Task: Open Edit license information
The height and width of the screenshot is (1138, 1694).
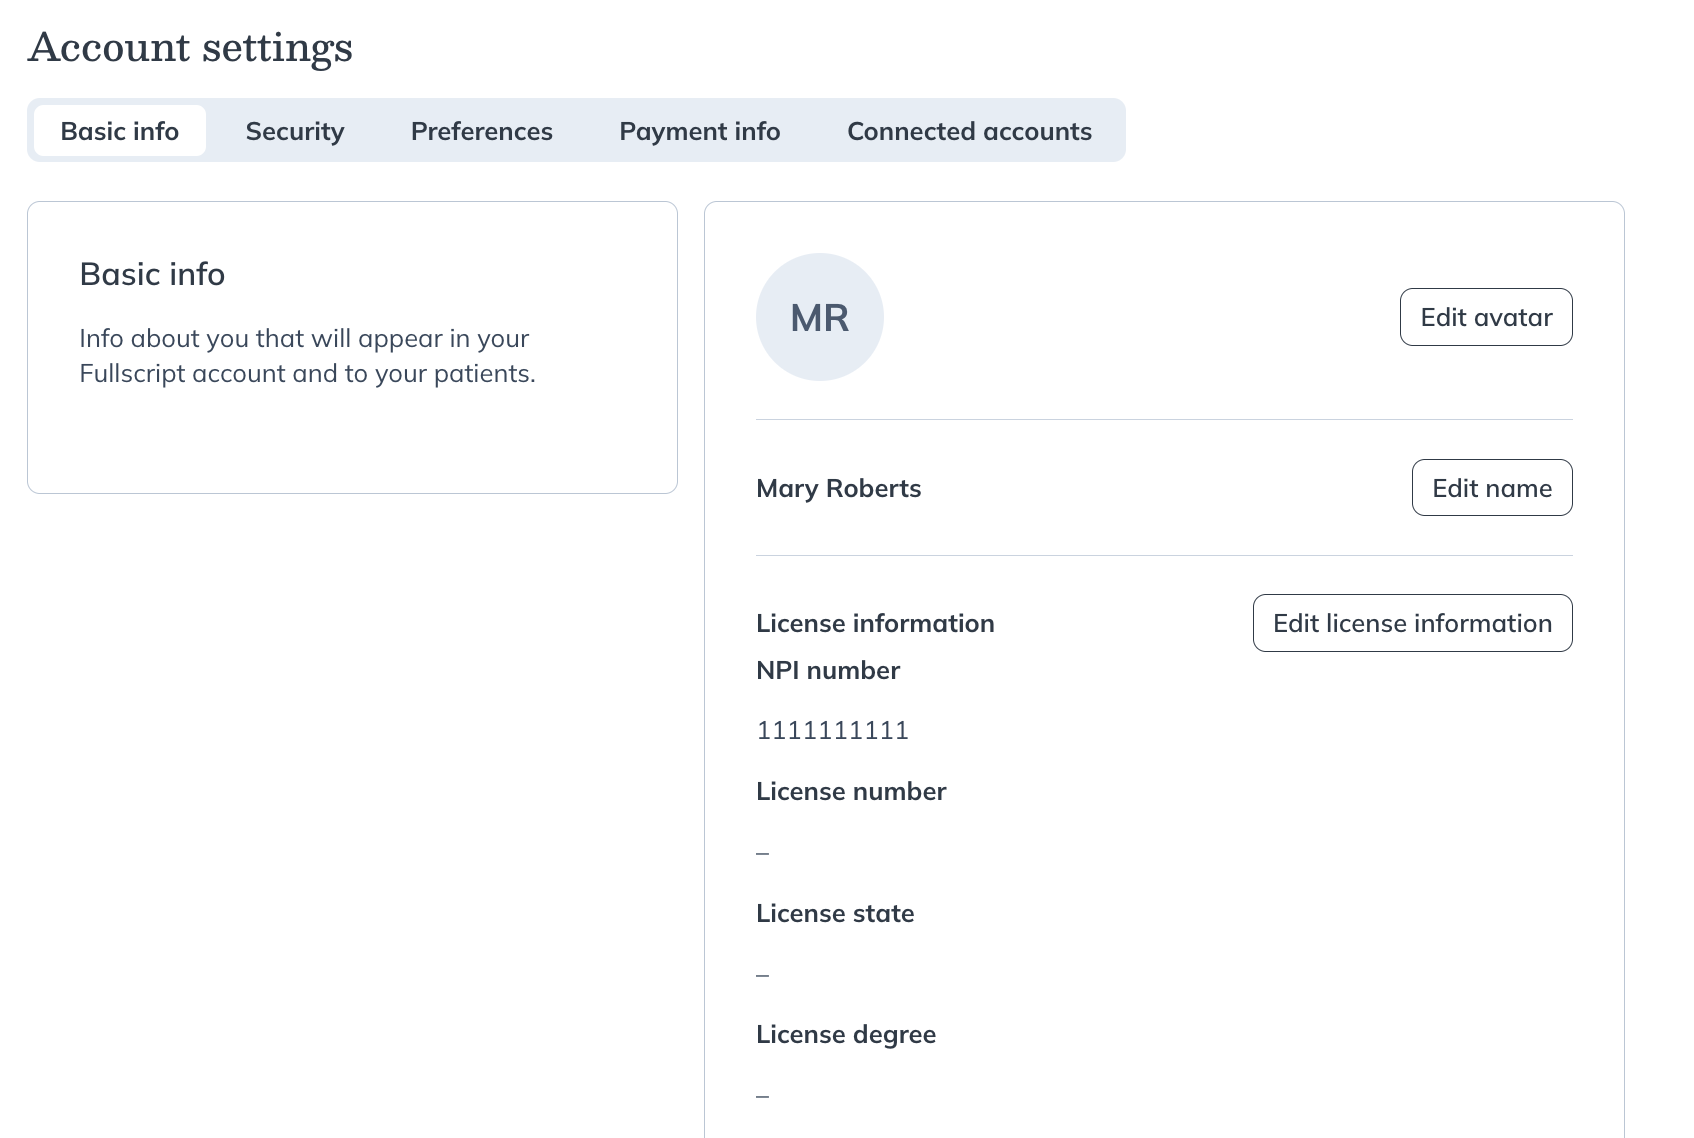Action: click(x=1412, y=622)
